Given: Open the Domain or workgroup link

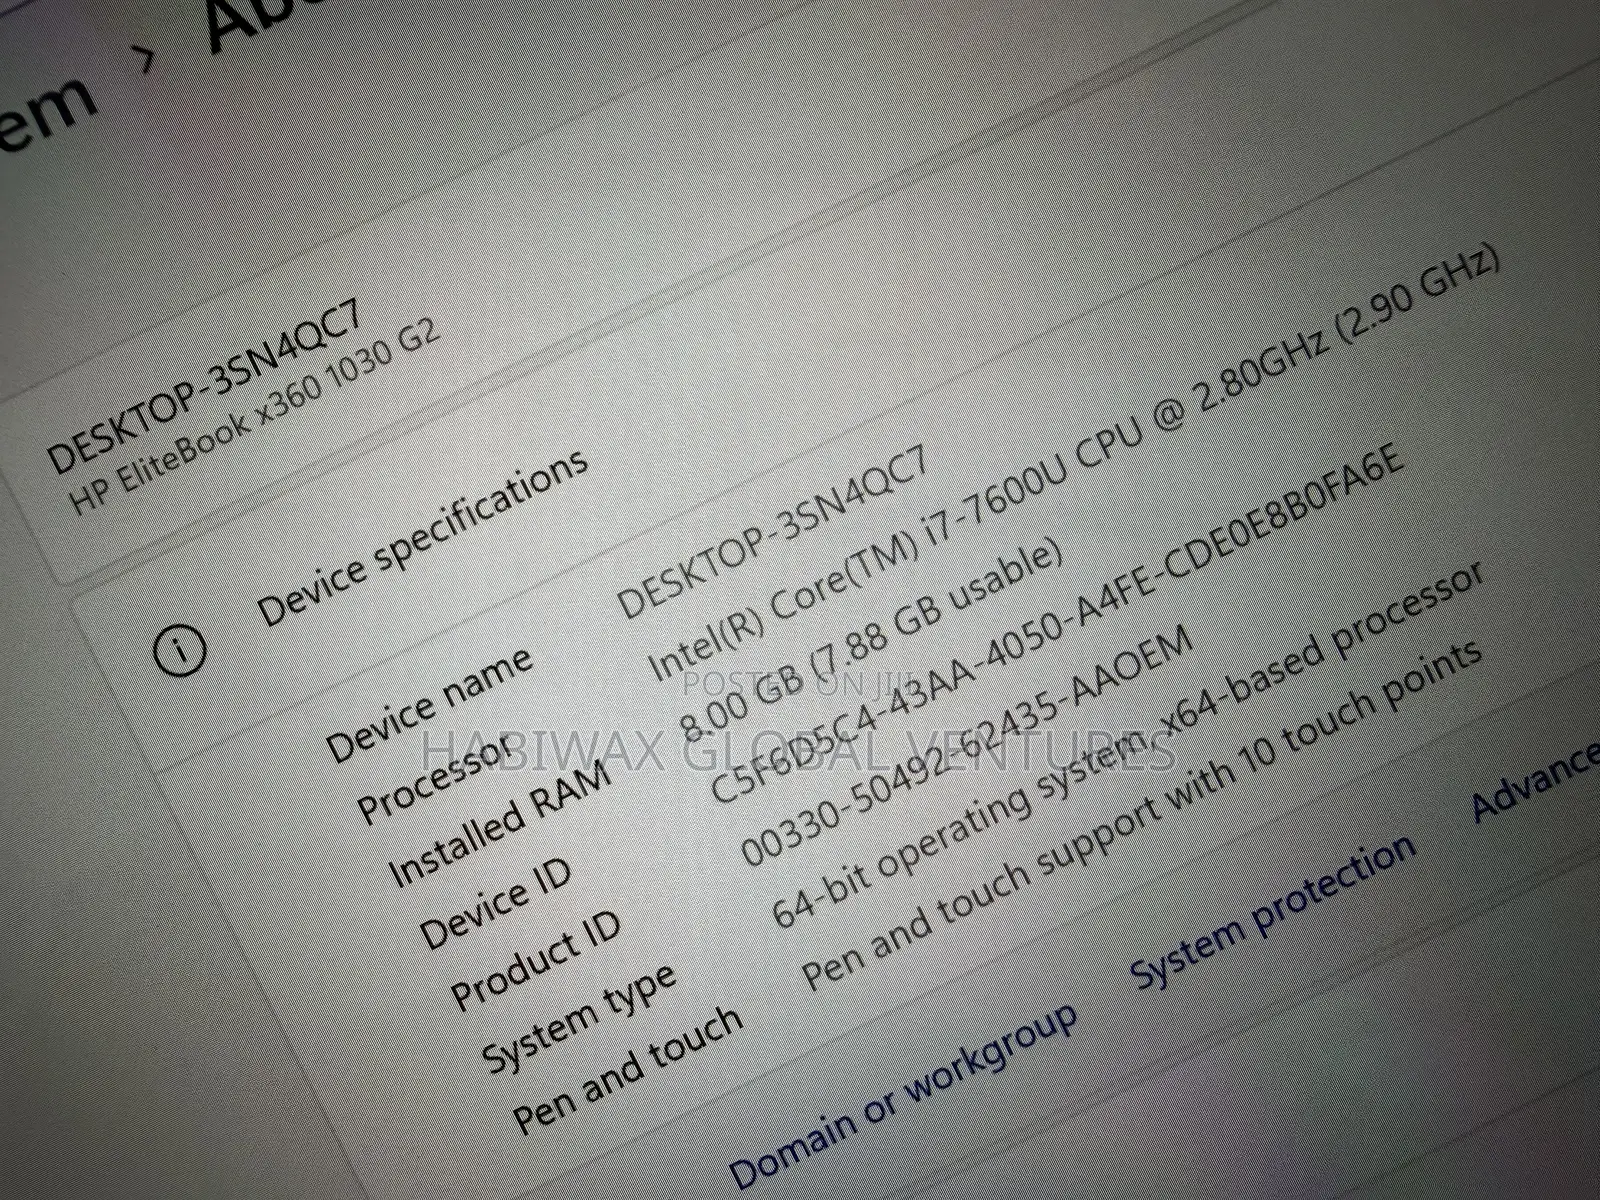Looking at the screenshot, I should 905,1097.
